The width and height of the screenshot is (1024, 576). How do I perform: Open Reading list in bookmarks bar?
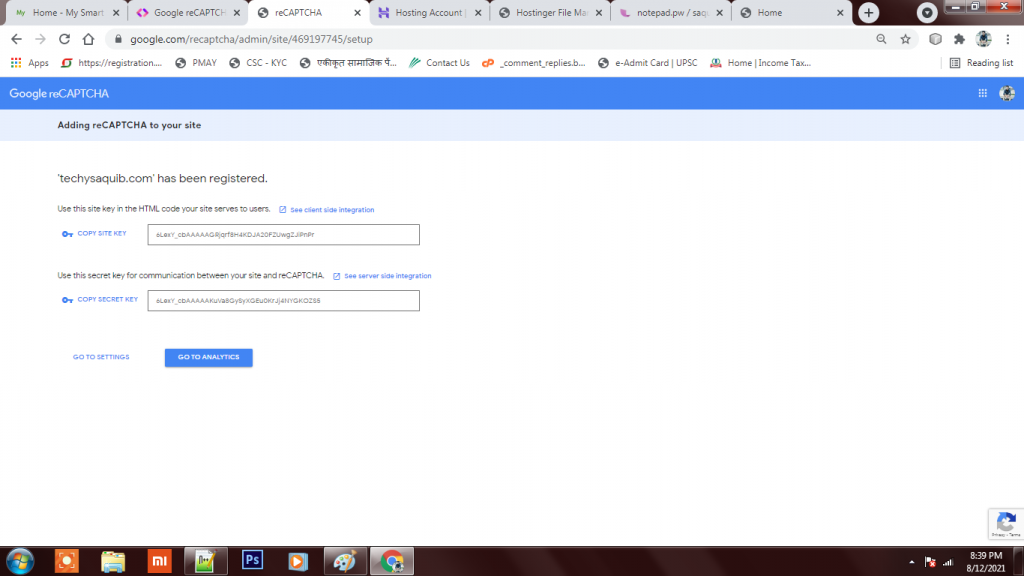[x=982, y=63]
